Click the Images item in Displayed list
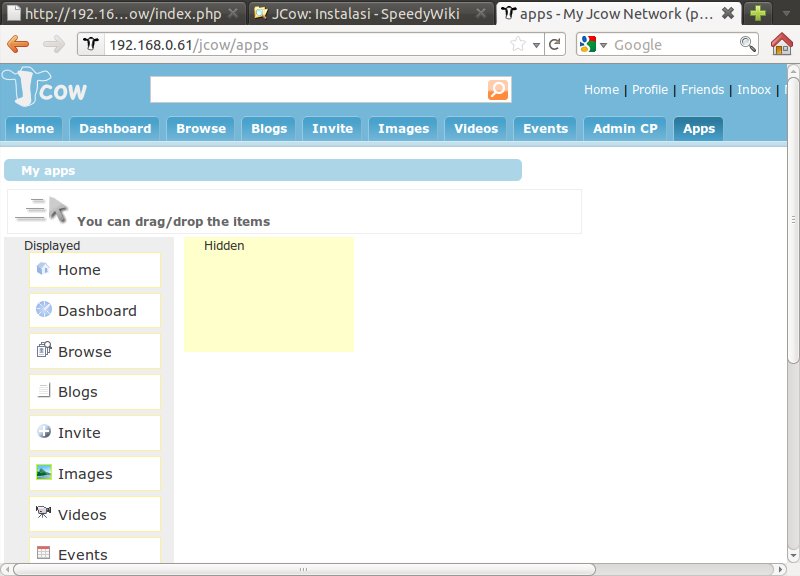Screen dimensions: 800x576 pyautogui.click(x=95, y=473)
